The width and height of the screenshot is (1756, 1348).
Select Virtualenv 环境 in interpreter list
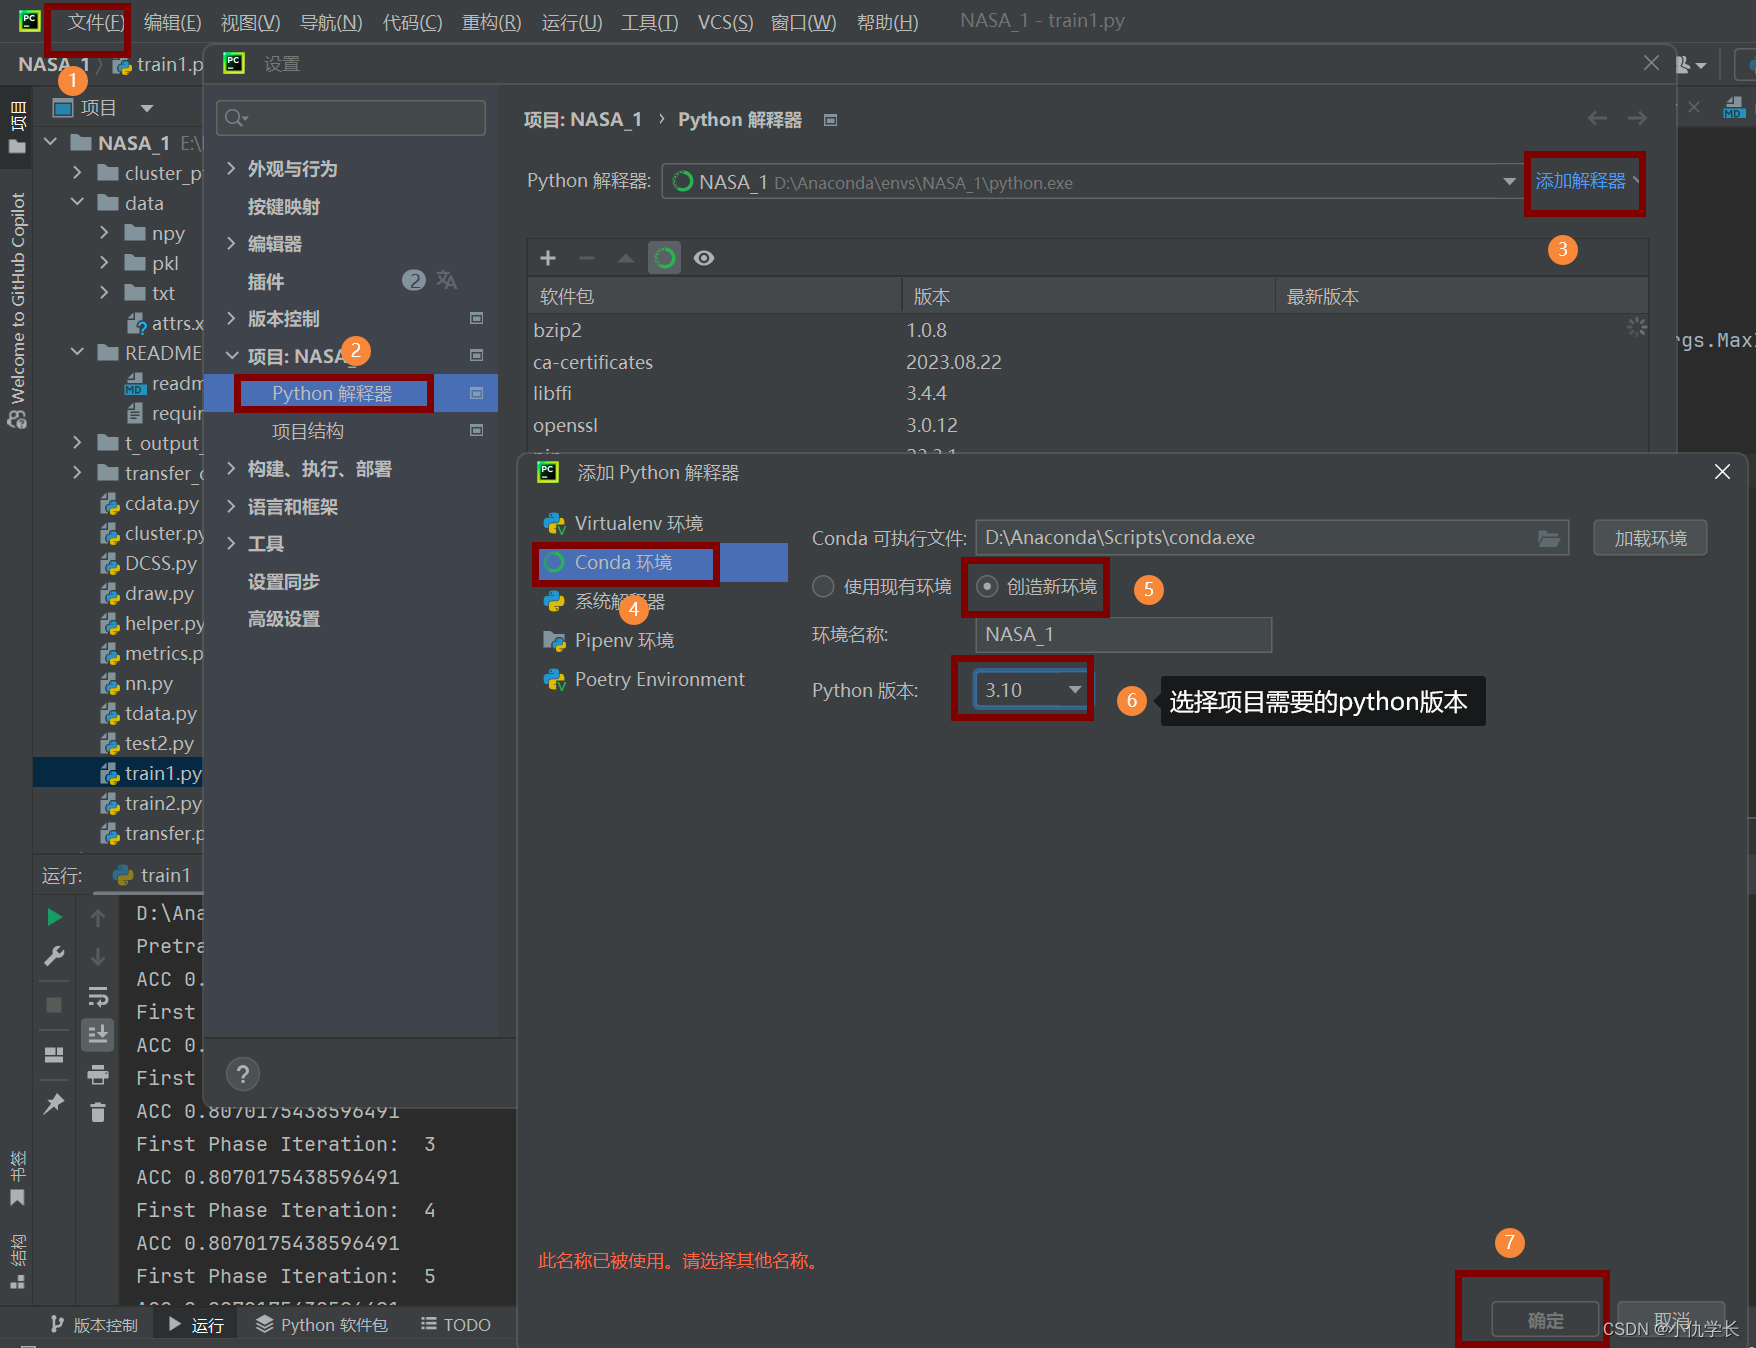tap(639, 523)
